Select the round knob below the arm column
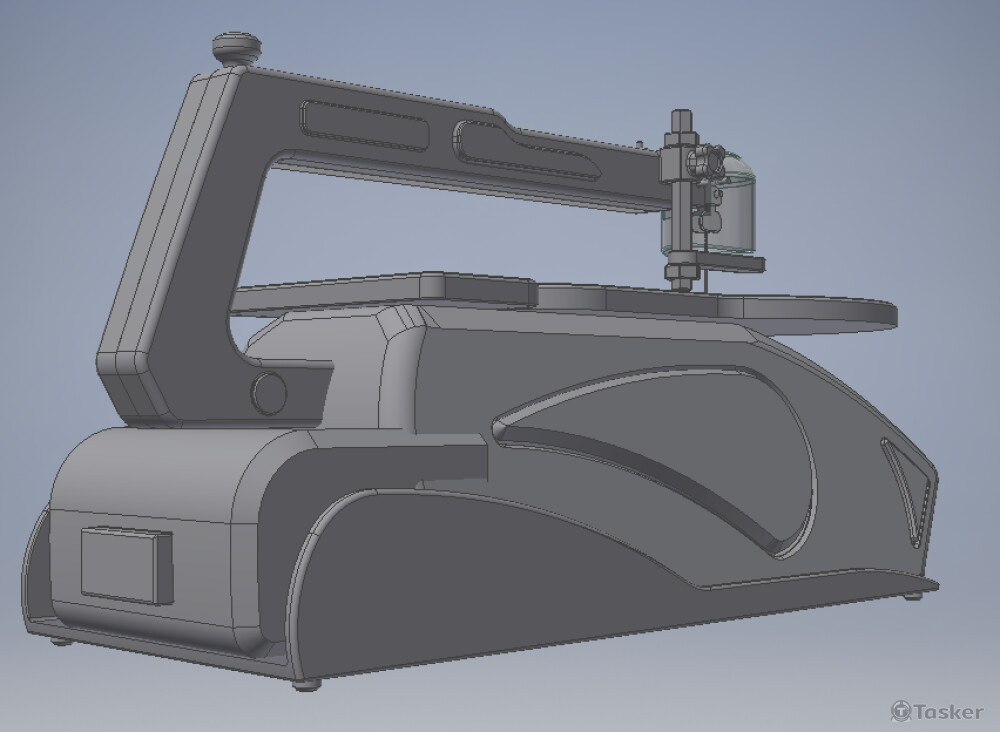Viewport: 1000px width, 732px height. [268, 394]
